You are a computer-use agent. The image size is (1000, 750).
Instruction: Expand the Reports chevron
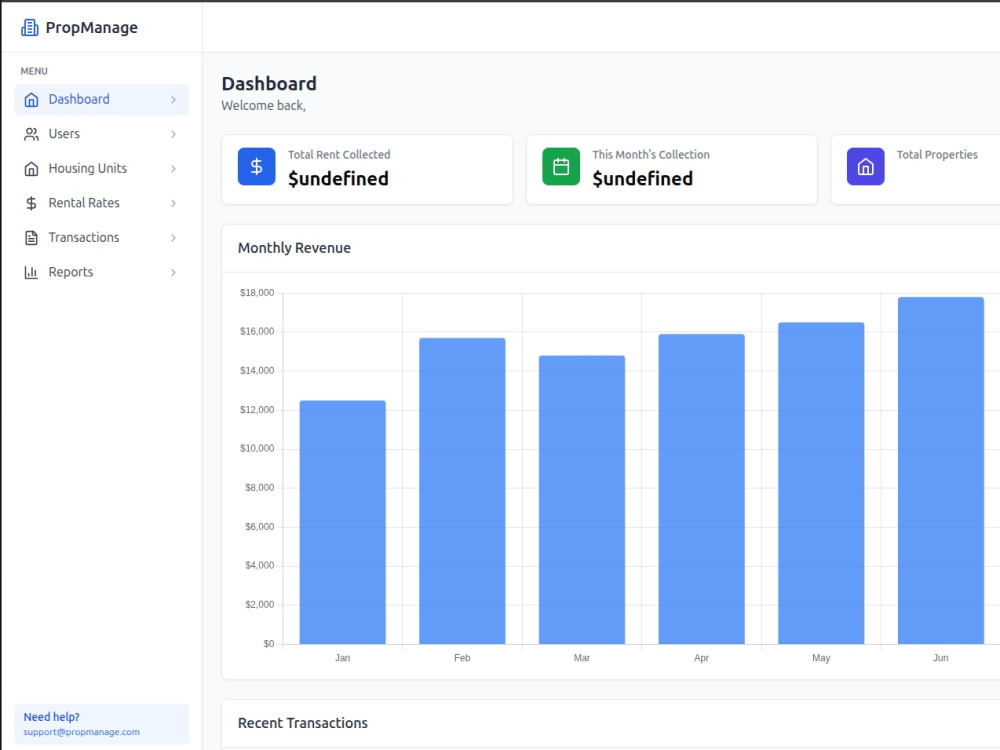[x=173, y=272]
